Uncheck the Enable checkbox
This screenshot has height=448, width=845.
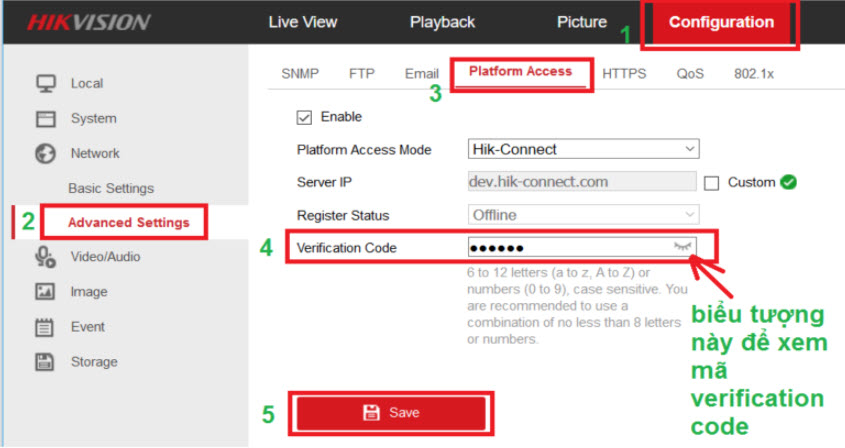coord(305,118)
